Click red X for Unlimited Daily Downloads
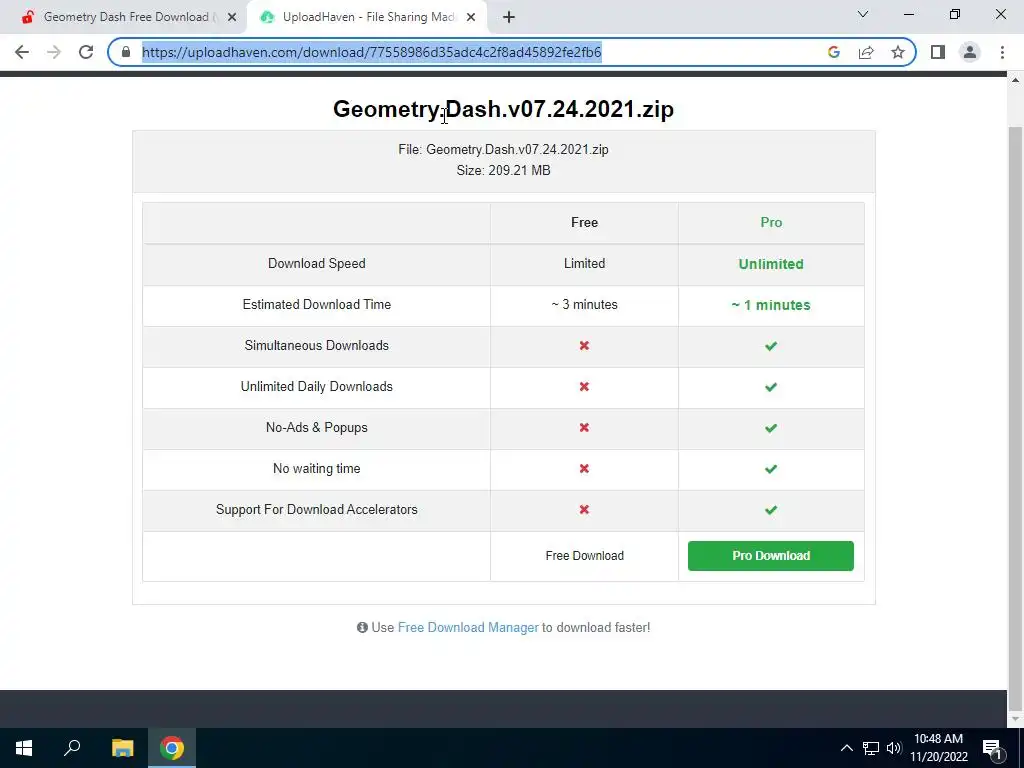The image size is (1024, 768). tap(584, 387)
